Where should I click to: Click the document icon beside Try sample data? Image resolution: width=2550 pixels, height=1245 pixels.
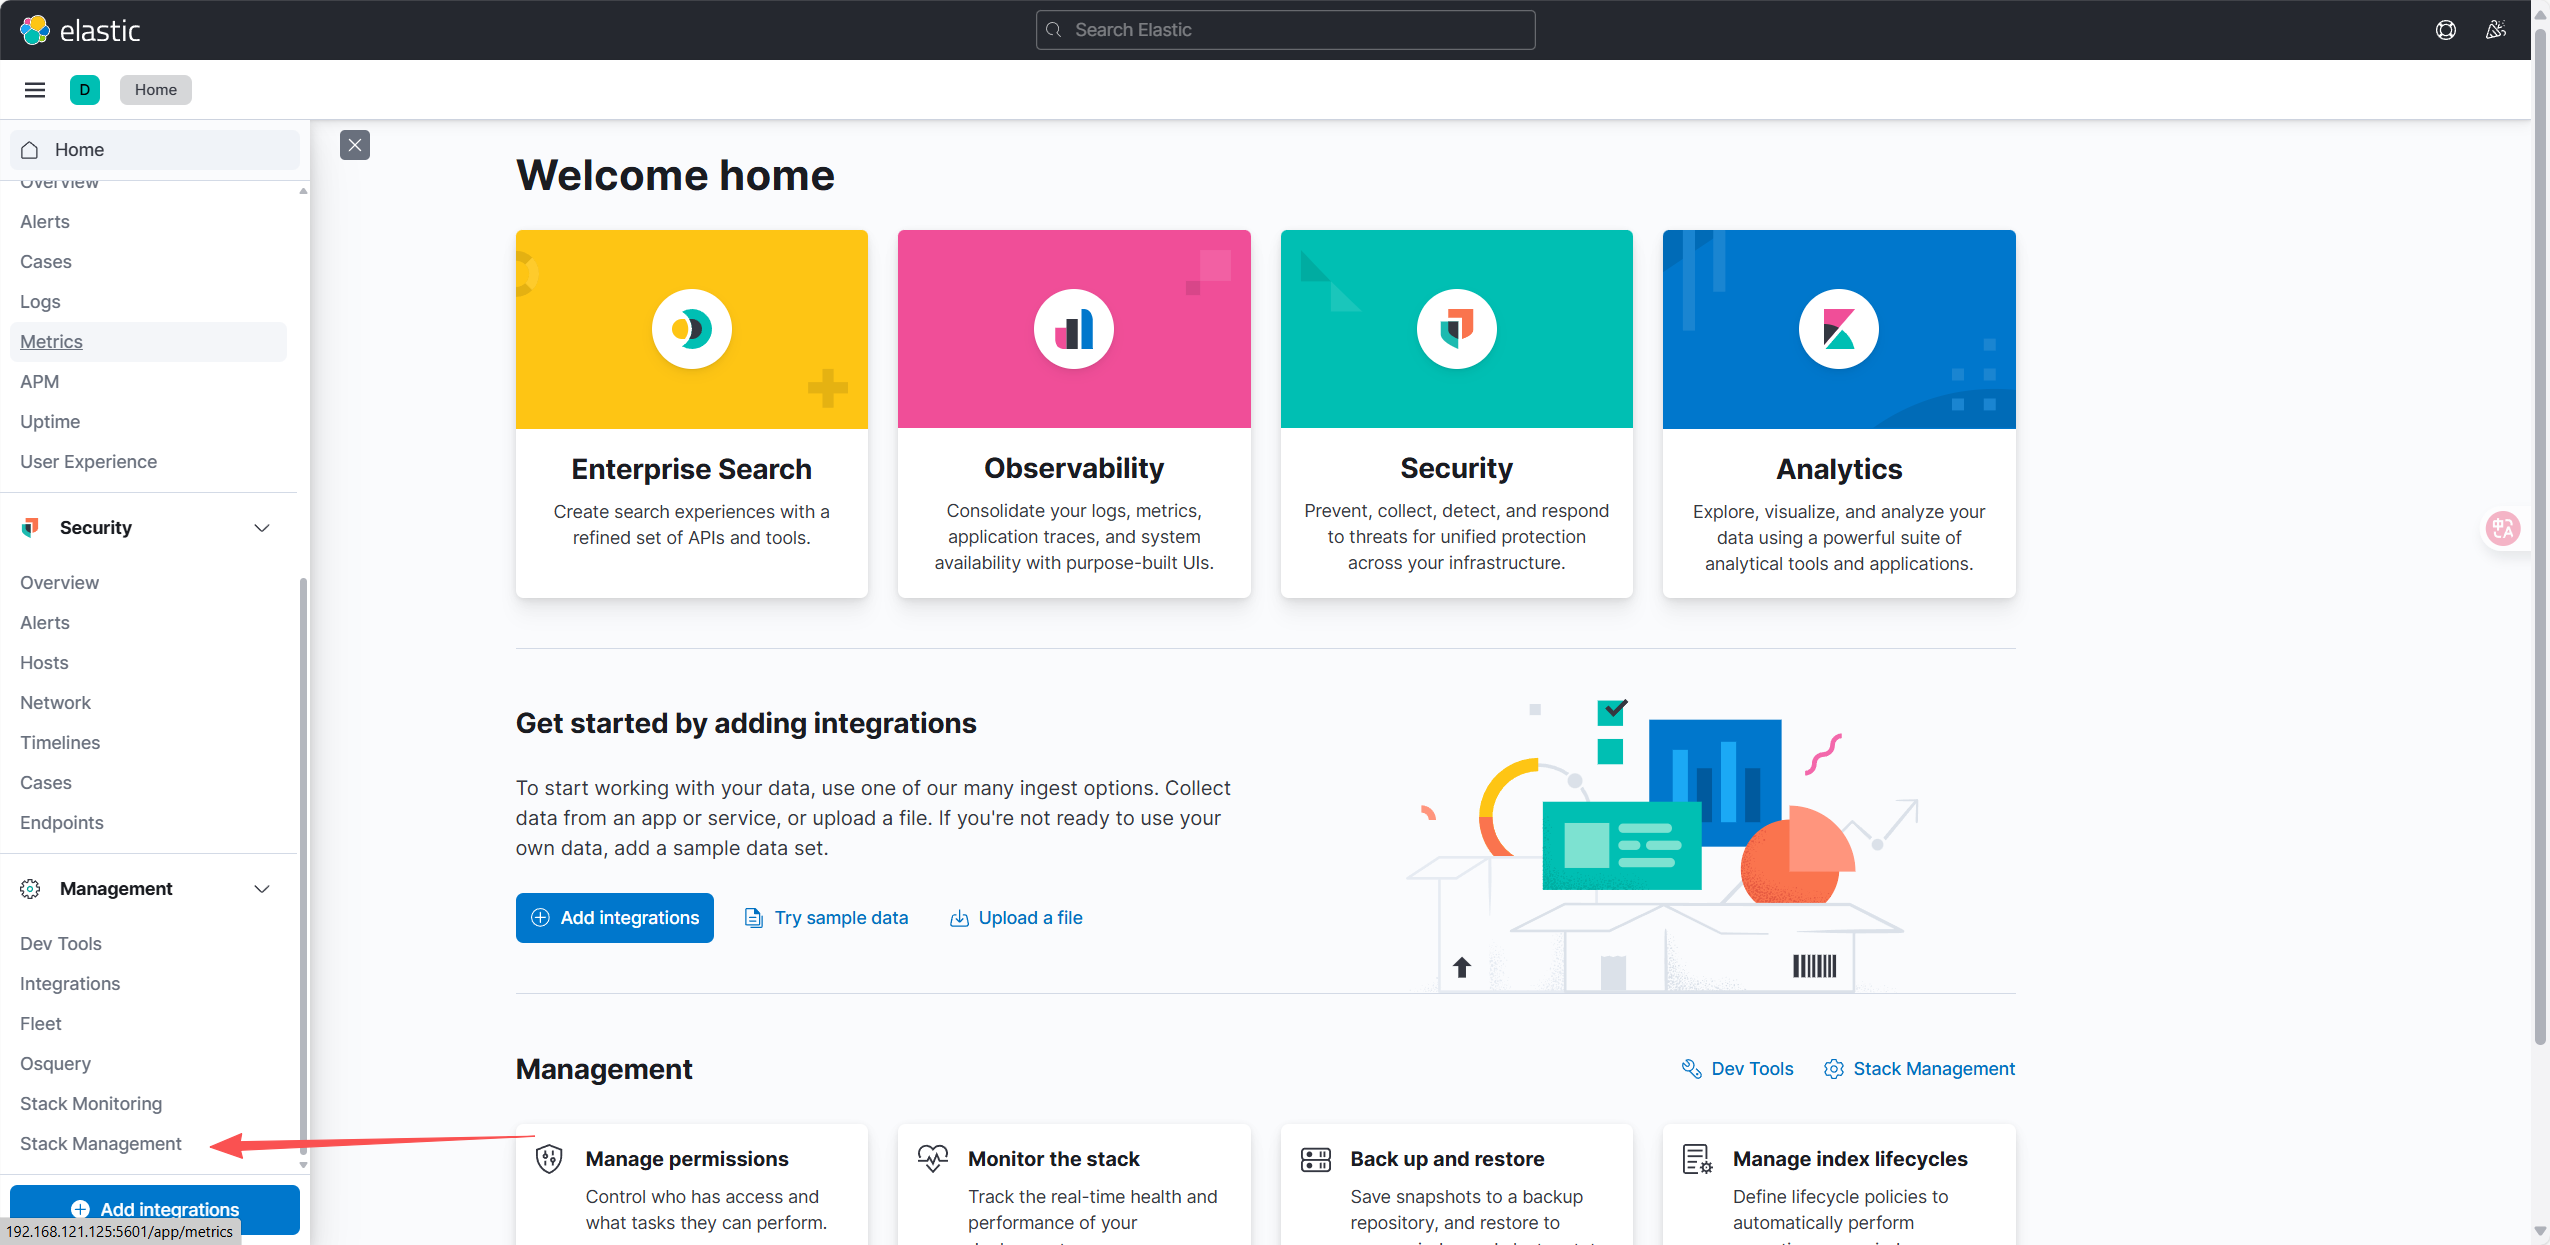[x=754, y=918]
